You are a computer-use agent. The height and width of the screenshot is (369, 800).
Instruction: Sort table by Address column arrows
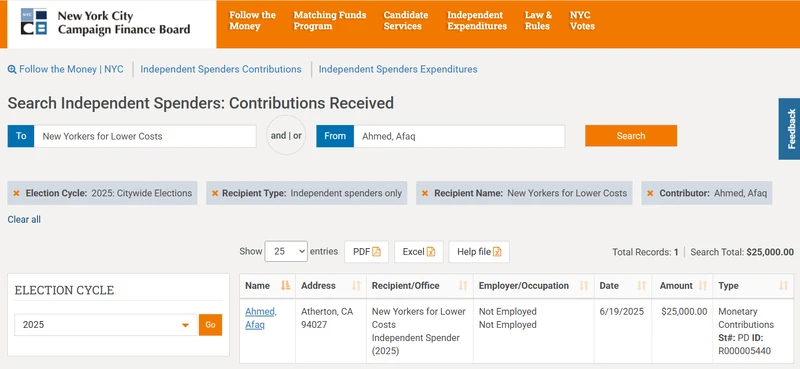click(x=356, y=286)
